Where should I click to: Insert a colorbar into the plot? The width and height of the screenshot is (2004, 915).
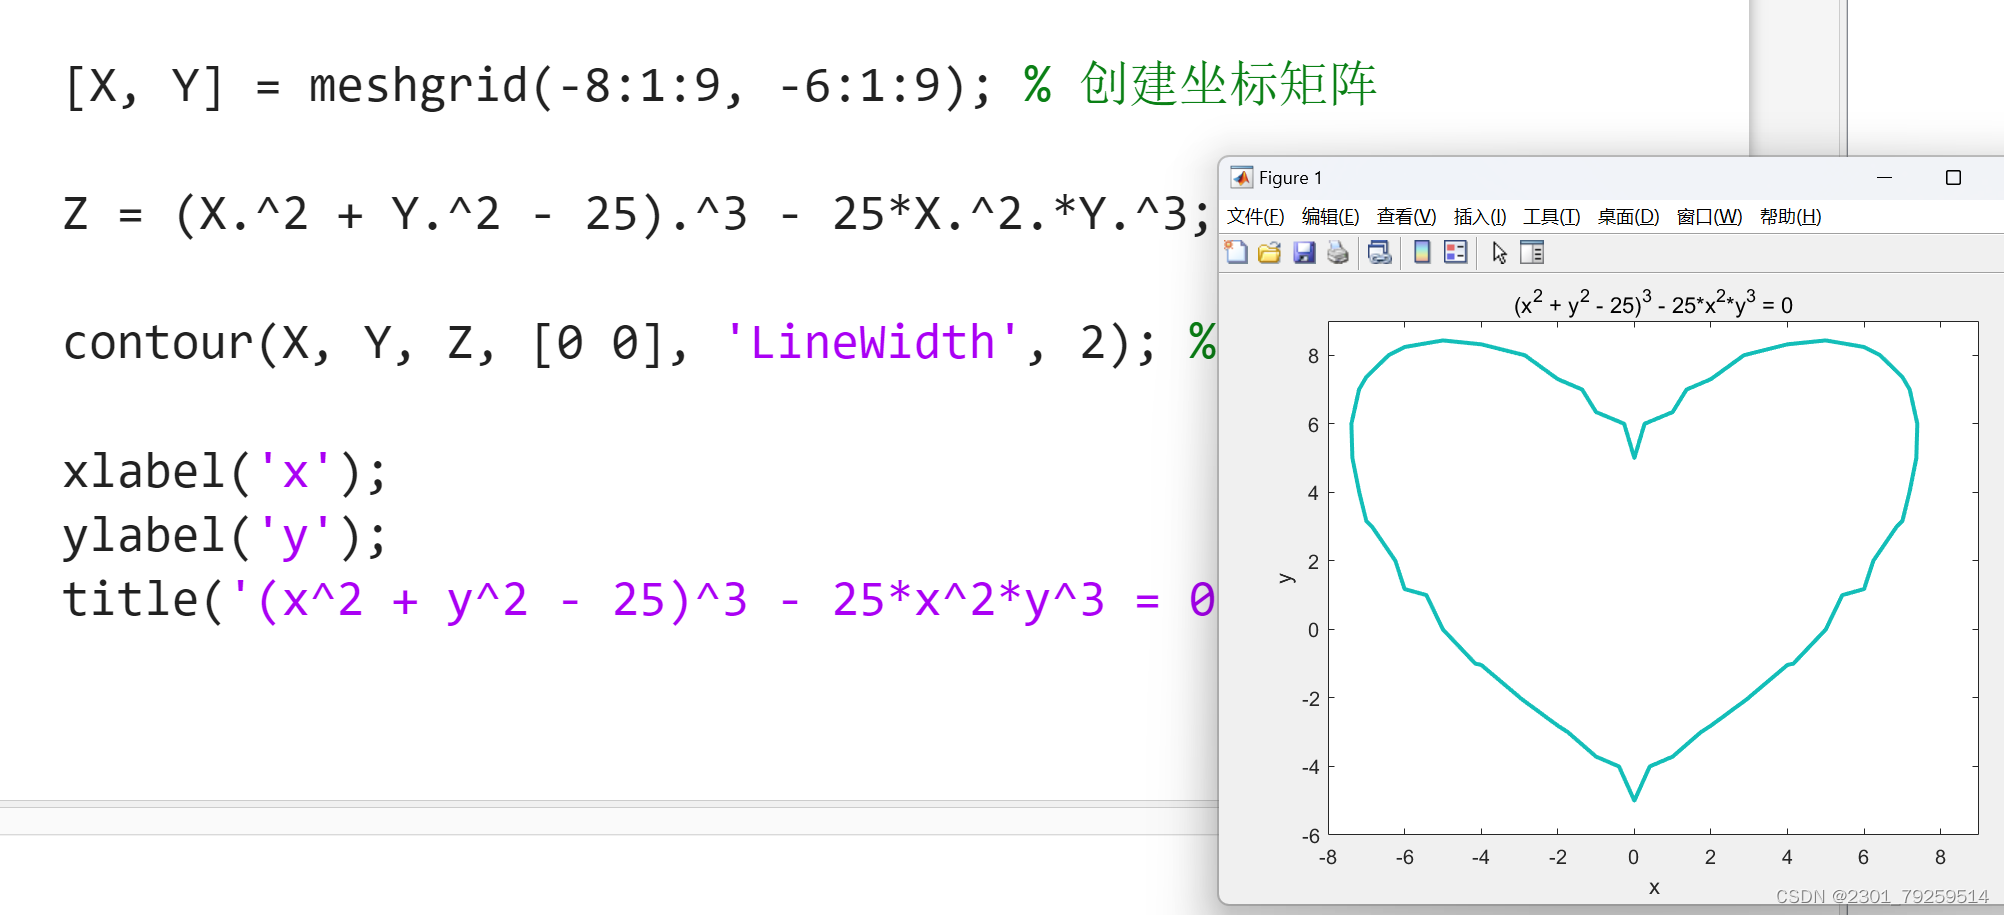(1421, 253)
